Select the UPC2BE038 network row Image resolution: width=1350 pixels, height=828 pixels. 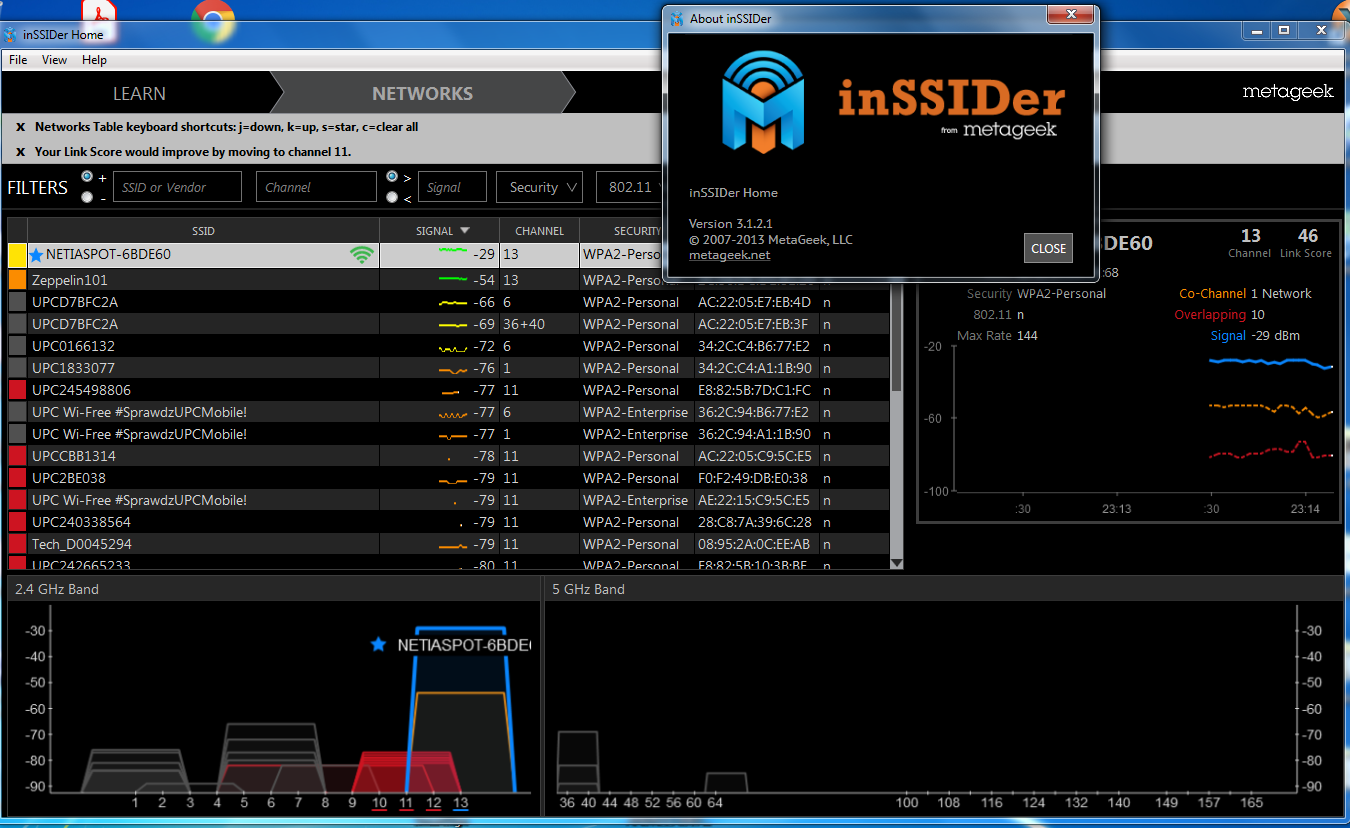(x=448, y=478)
